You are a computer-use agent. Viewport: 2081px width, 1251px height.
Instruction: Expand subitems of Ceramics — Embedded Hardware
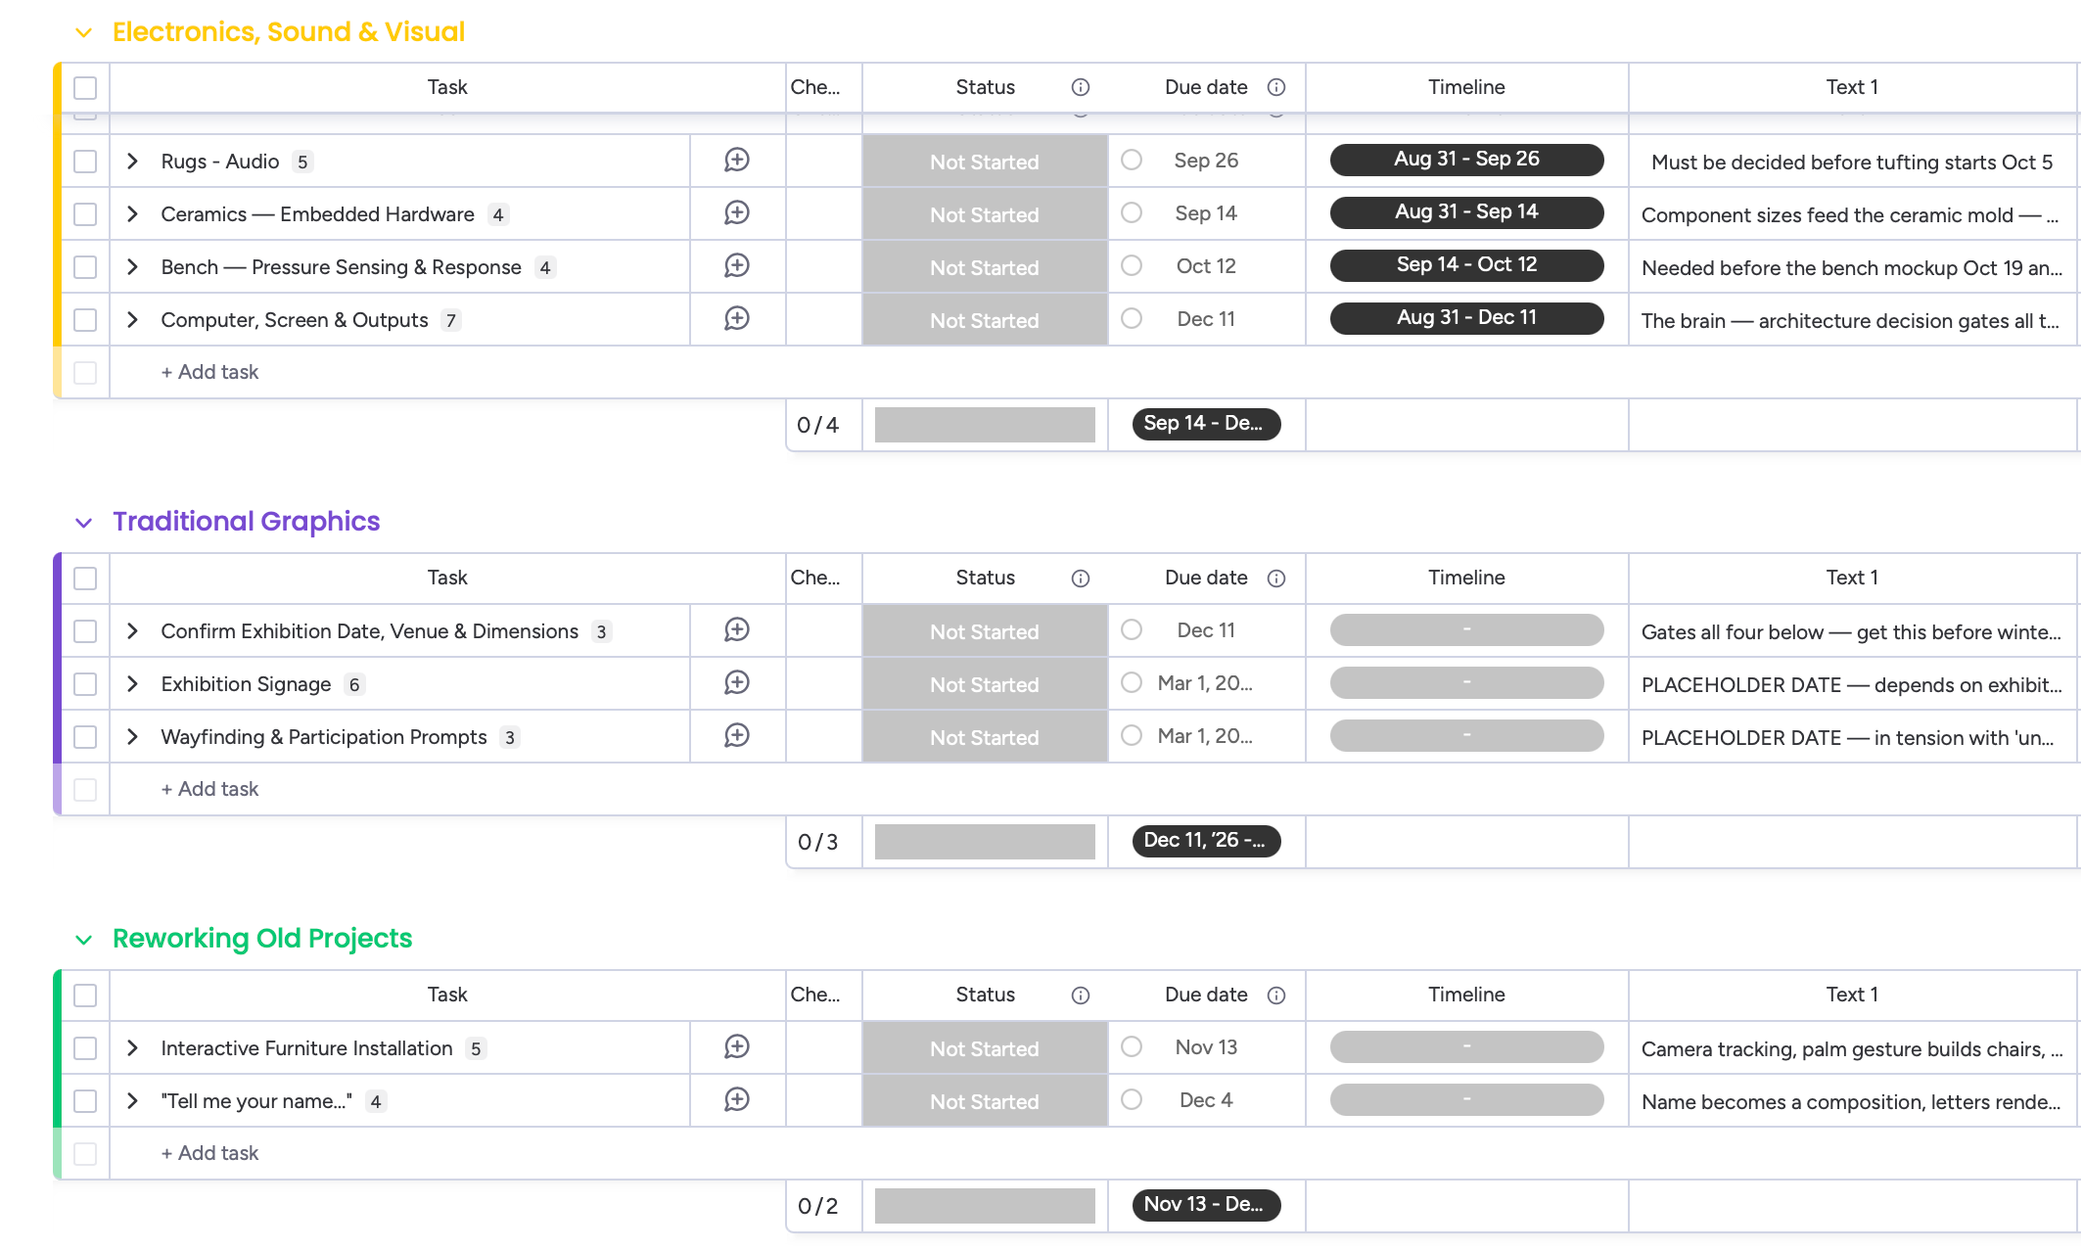click(x=132, y=214)
